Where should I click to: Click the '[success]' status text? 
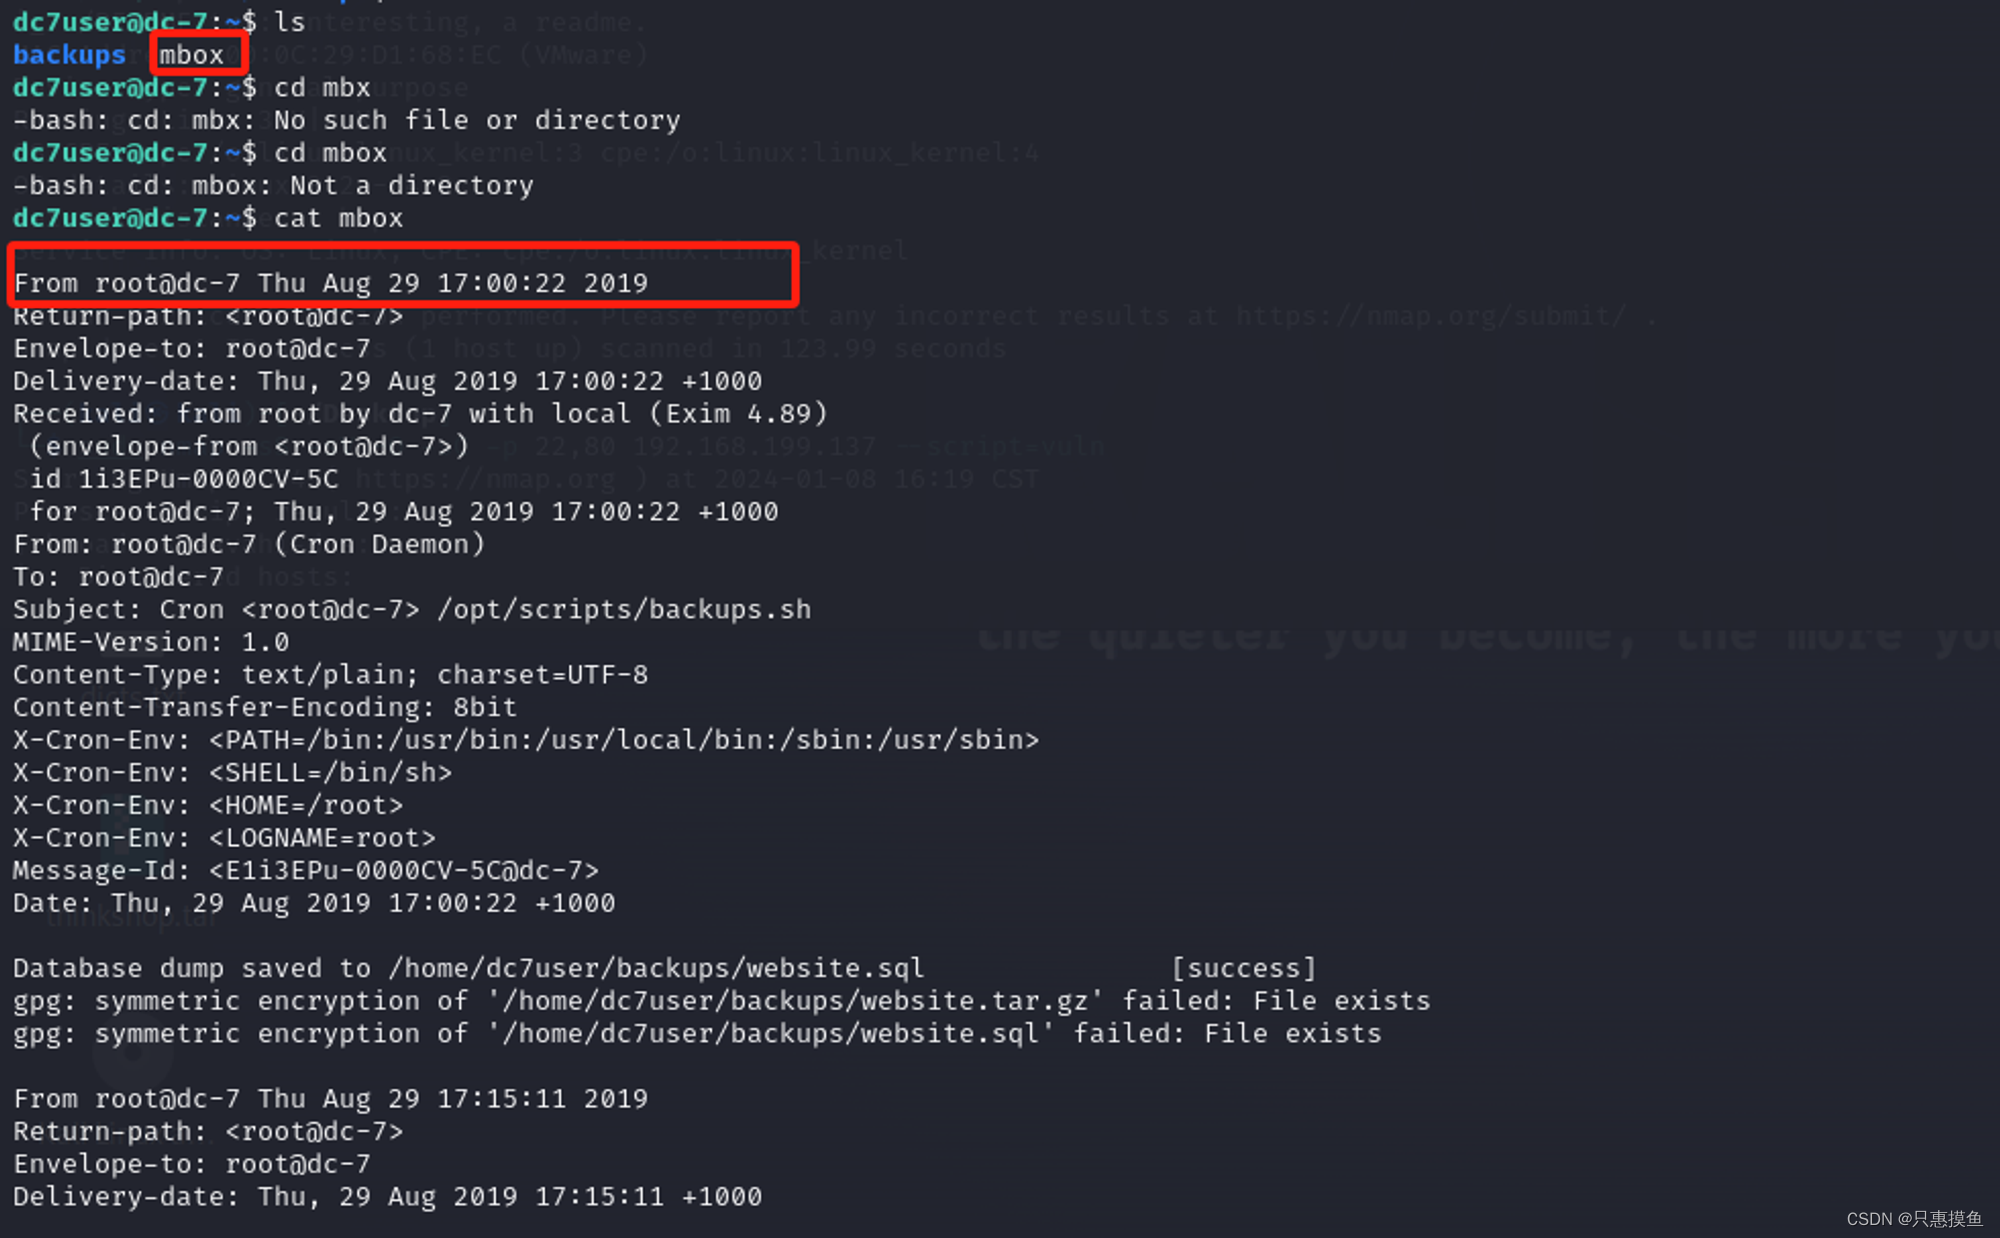[x=1244, y=968]
